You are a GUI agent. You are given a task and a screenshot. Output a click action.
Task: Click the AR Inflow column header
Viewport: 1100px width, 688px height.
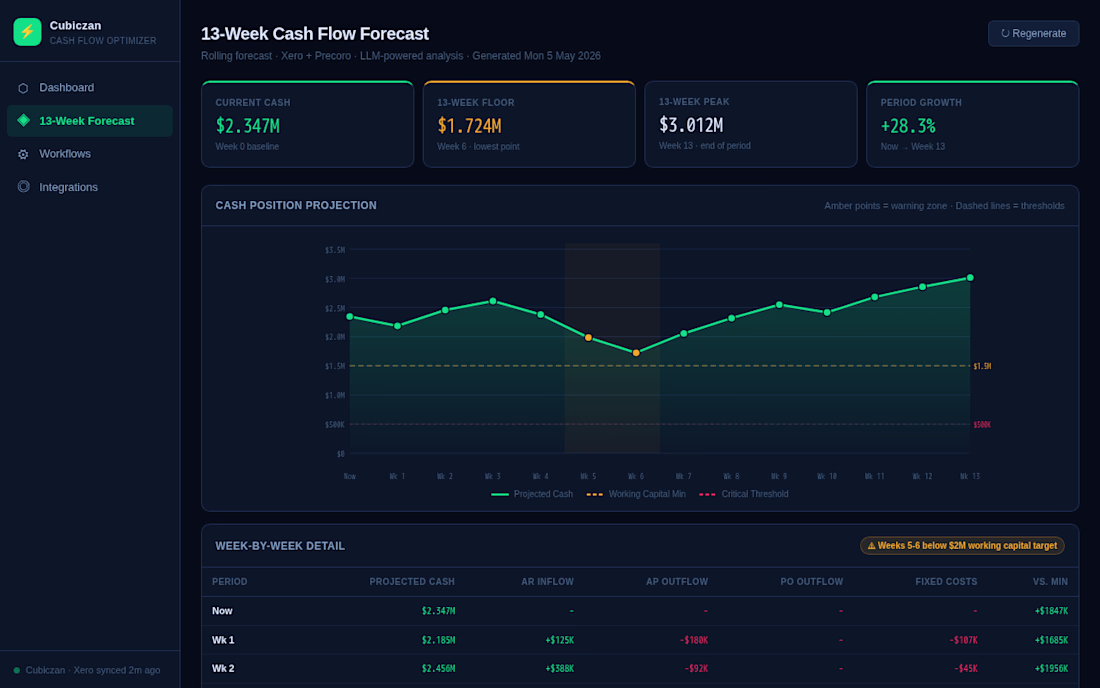547,582
